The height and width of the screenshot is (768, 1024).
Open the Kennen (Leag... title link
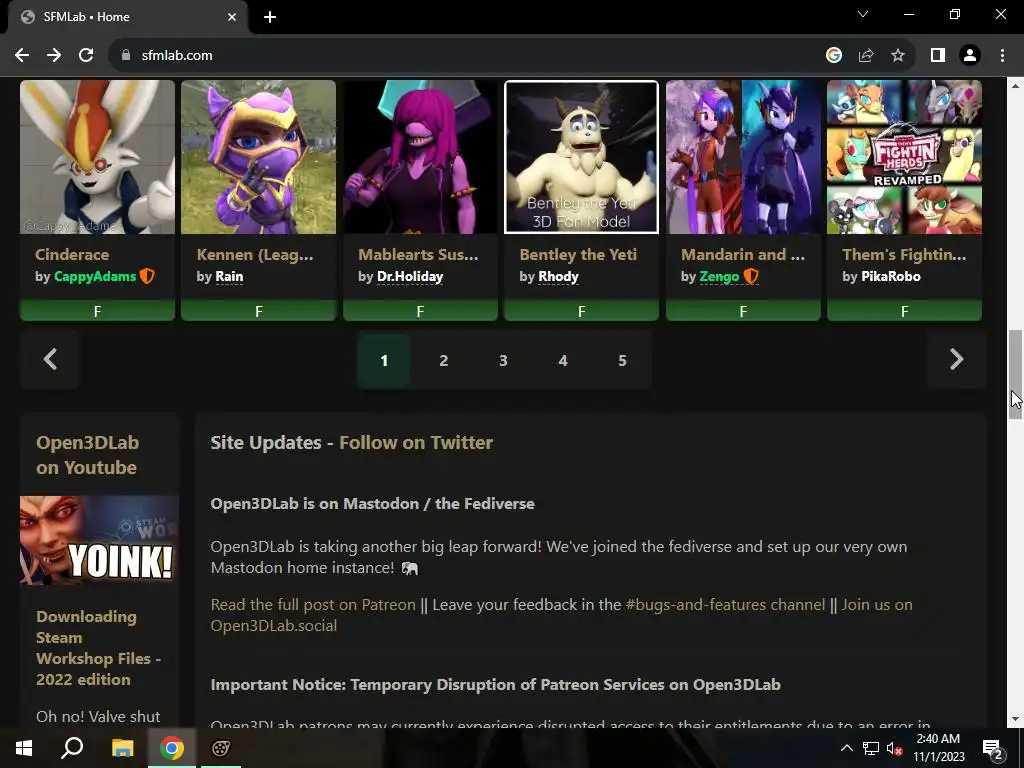click(255, 255)
